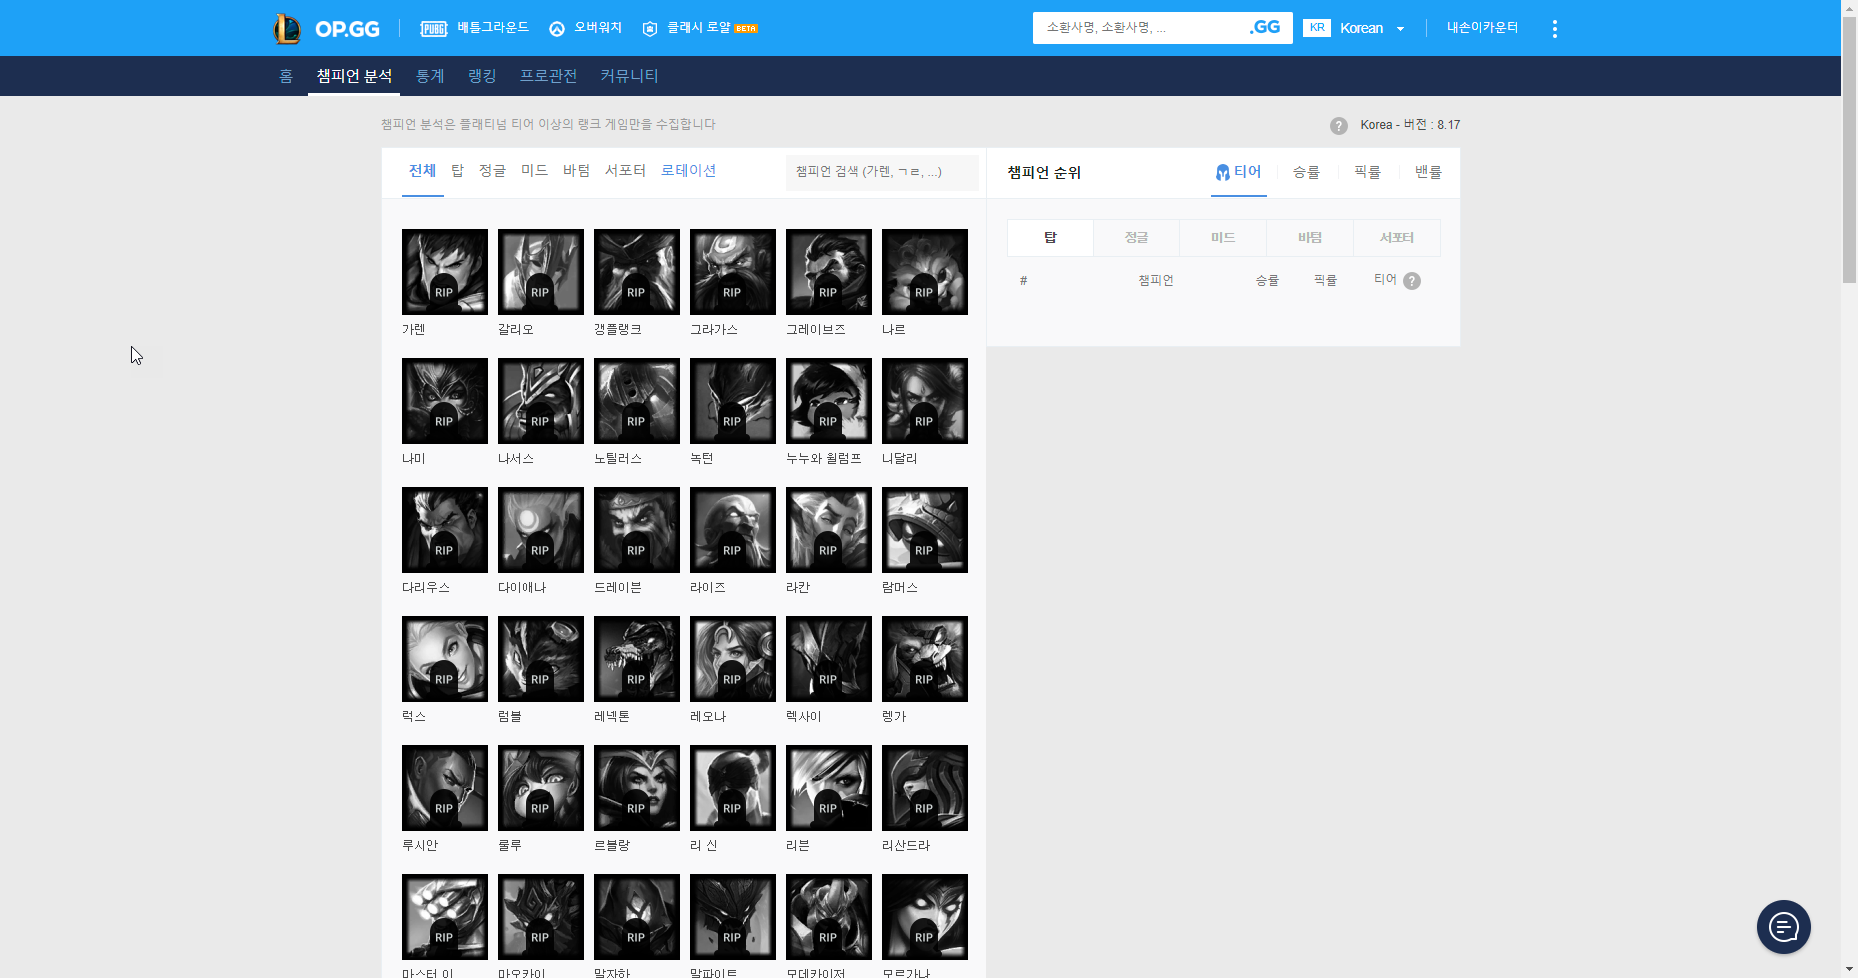Image resolution: width=1858 pixels, height=978 pixels.
Task: Select the 나미 champion portrait
Action: pos(445,401)
